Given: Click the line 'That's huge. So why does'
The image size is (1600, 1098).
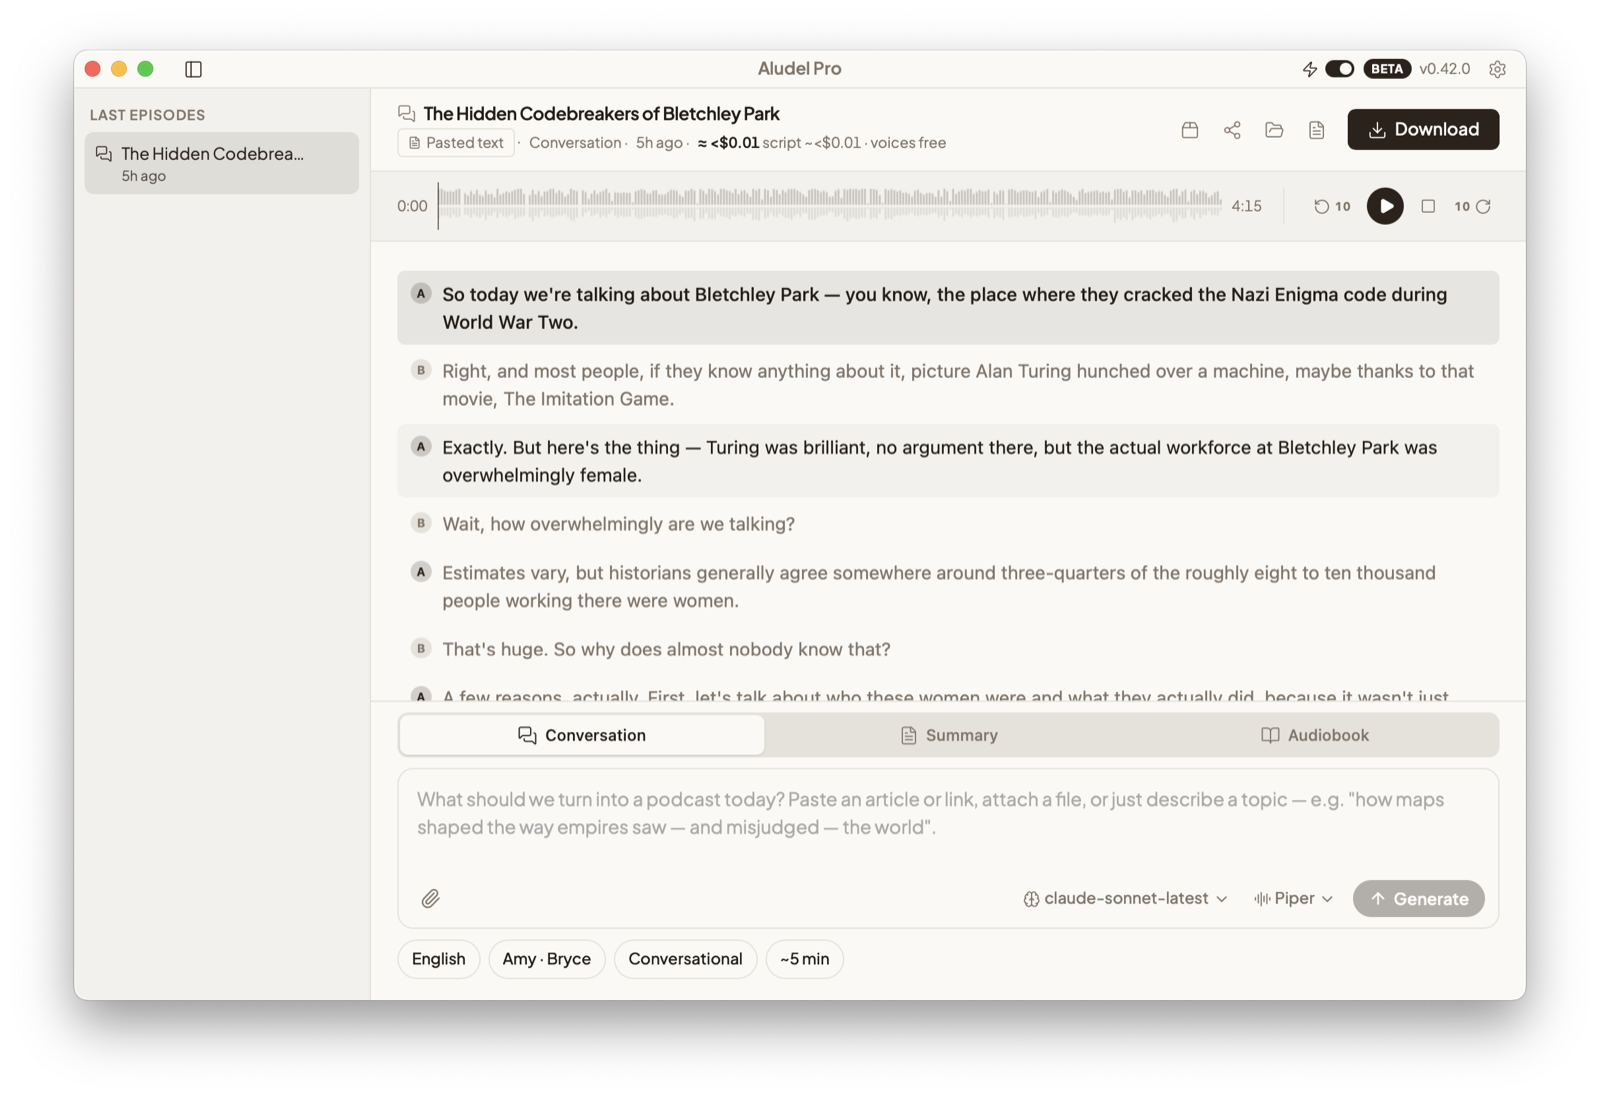Looking at the screenshot, I should [948, 649].
